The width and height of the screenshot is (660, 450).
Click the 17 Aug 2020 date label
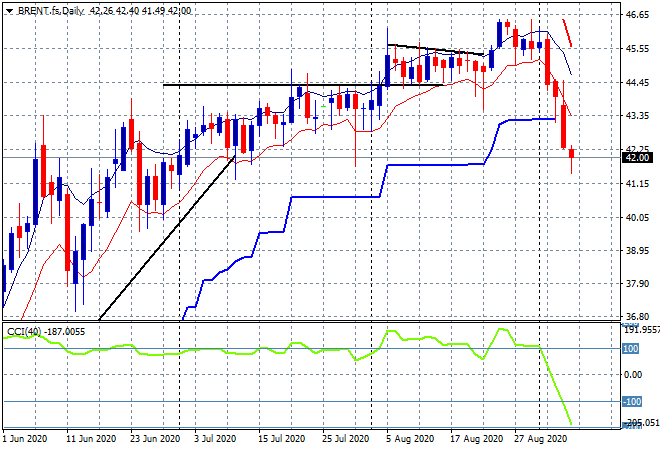[476, 439]
